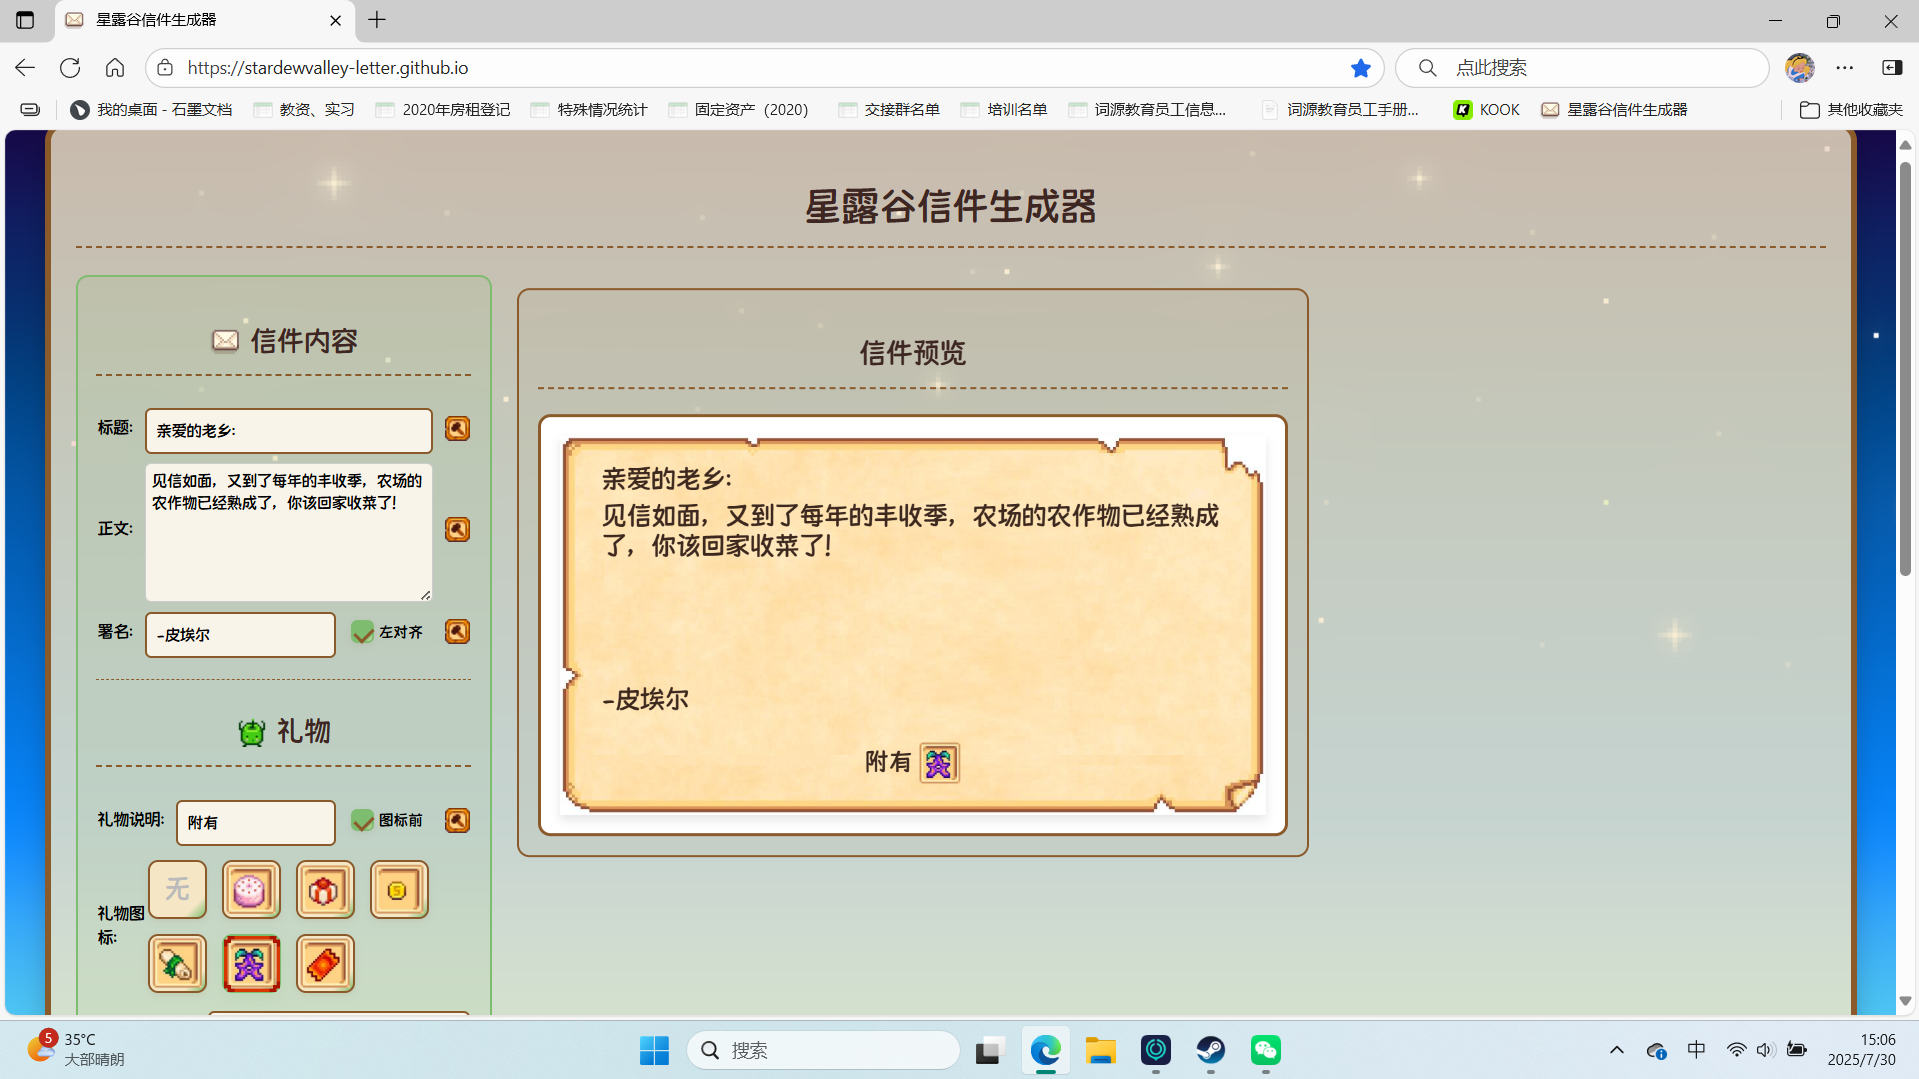Refresh the page

[70, 68]
